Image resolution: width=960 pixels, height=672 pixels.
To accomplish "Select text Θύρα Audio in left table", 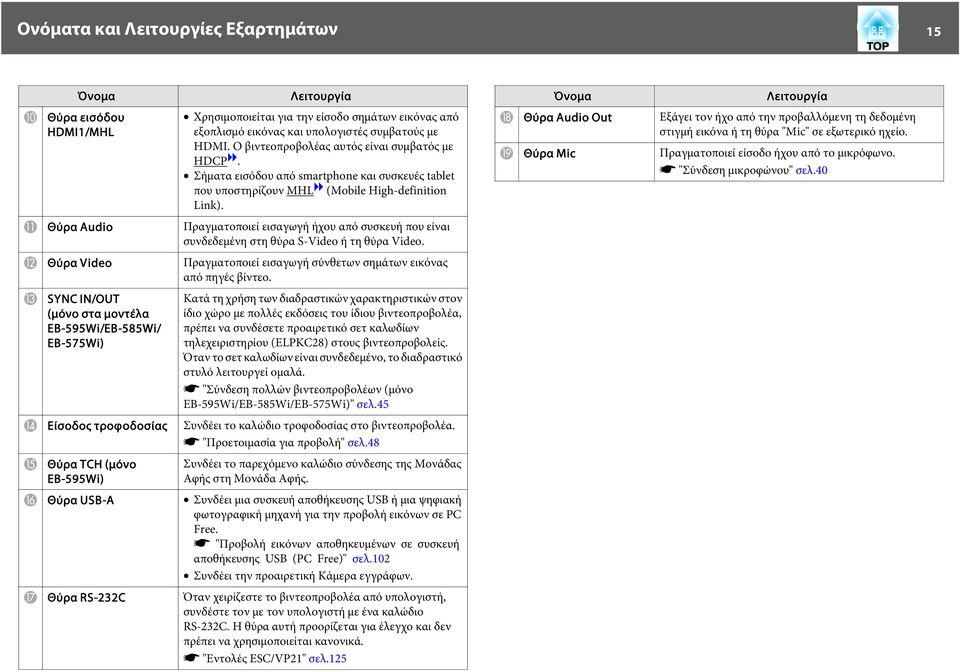I will 80,226.
